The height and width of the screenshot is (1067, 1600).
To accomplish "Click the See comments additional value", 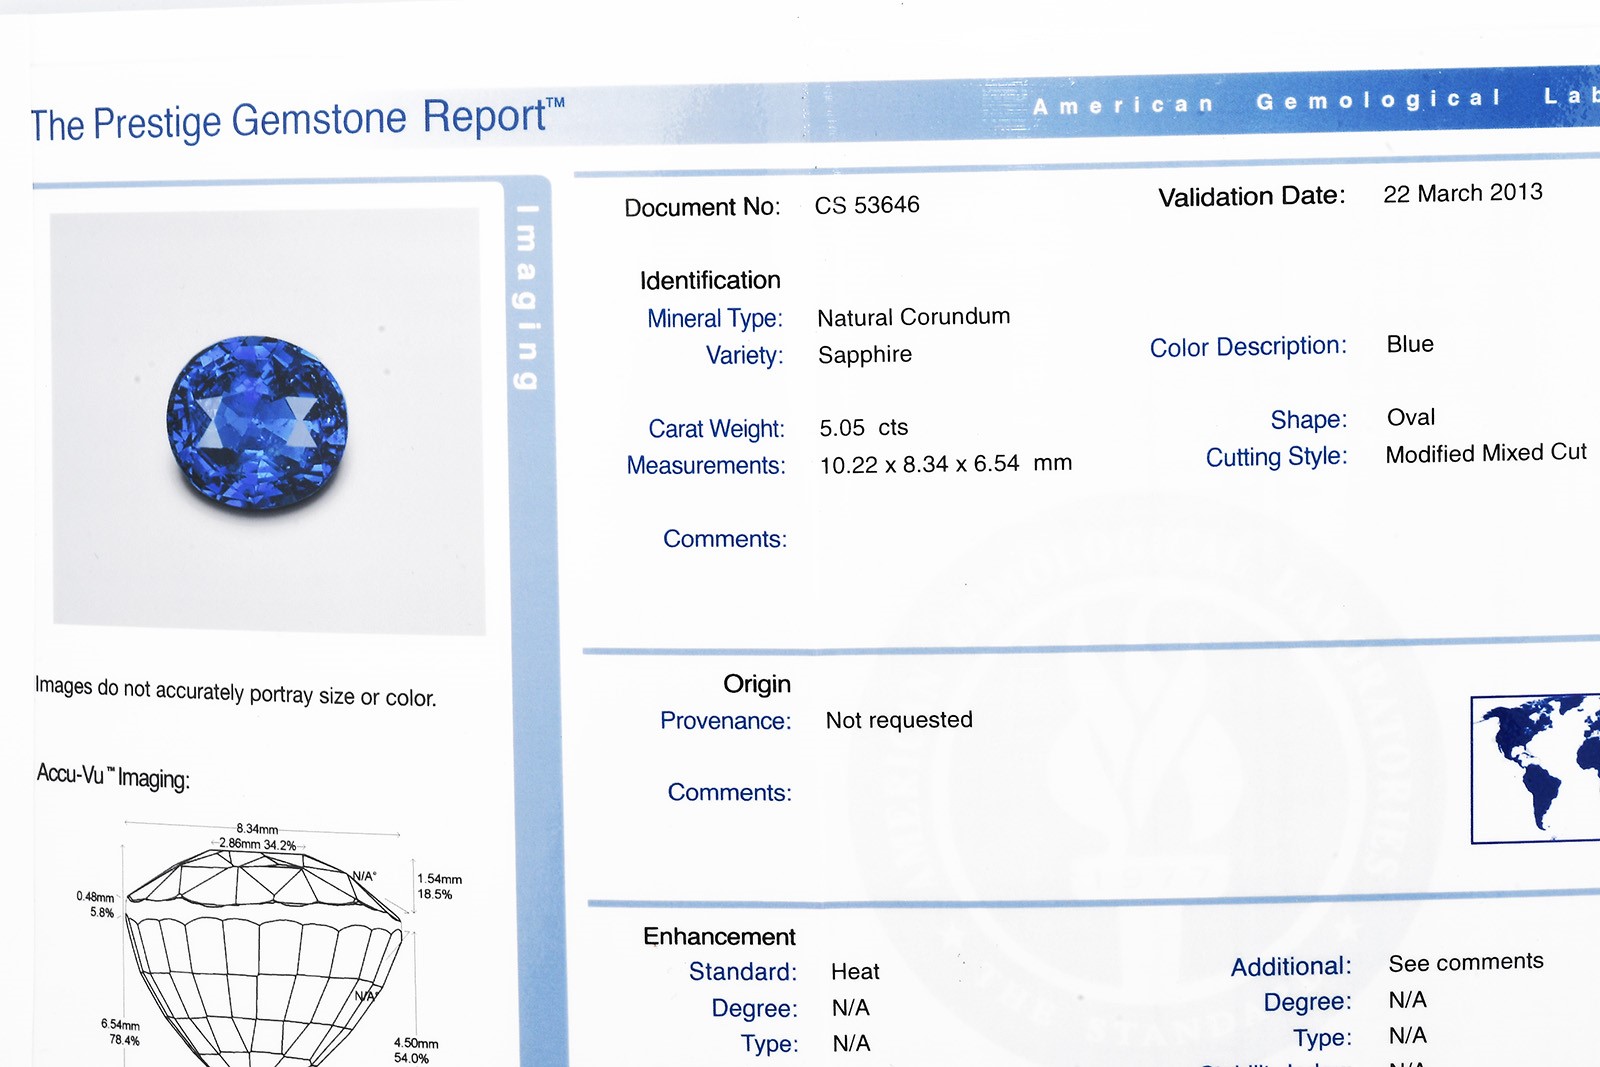I will [1465, 962].
